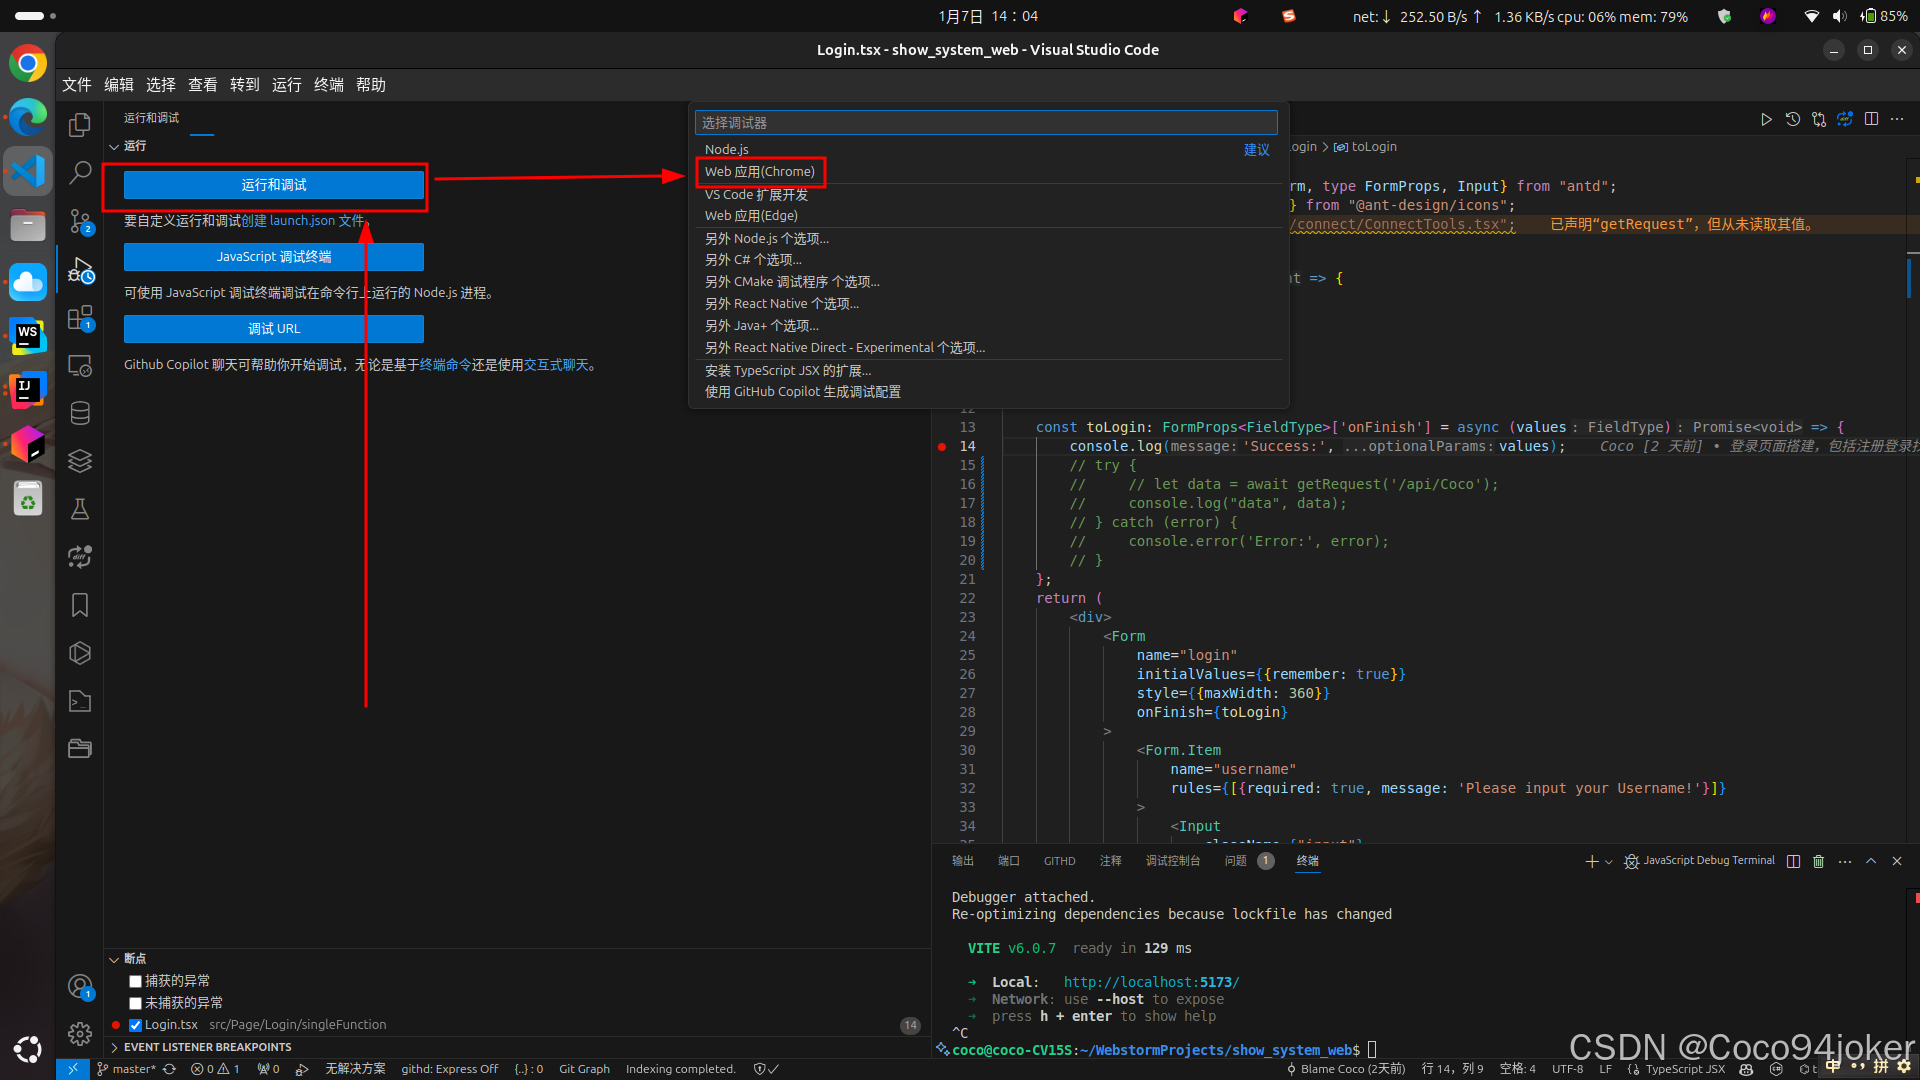Click the blue 运行和调试 button
Viewport: 1920px width, 1080px height.
click(272, 185)
